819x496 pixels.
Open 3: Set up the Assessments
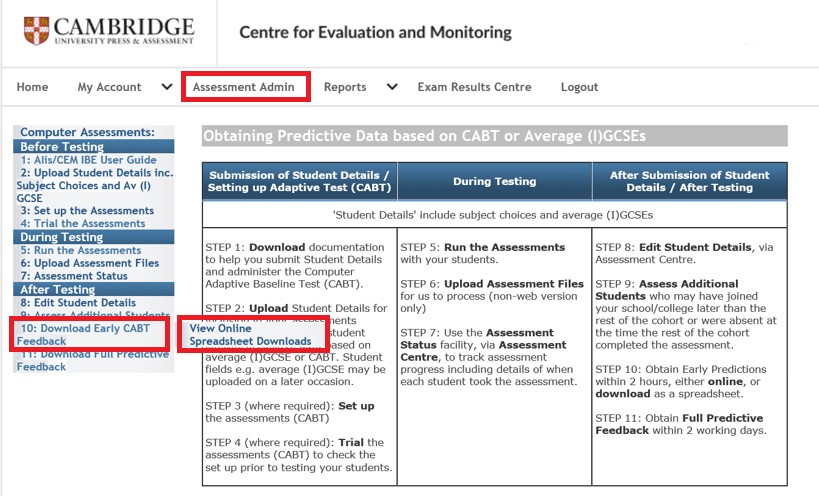[87, 210]
